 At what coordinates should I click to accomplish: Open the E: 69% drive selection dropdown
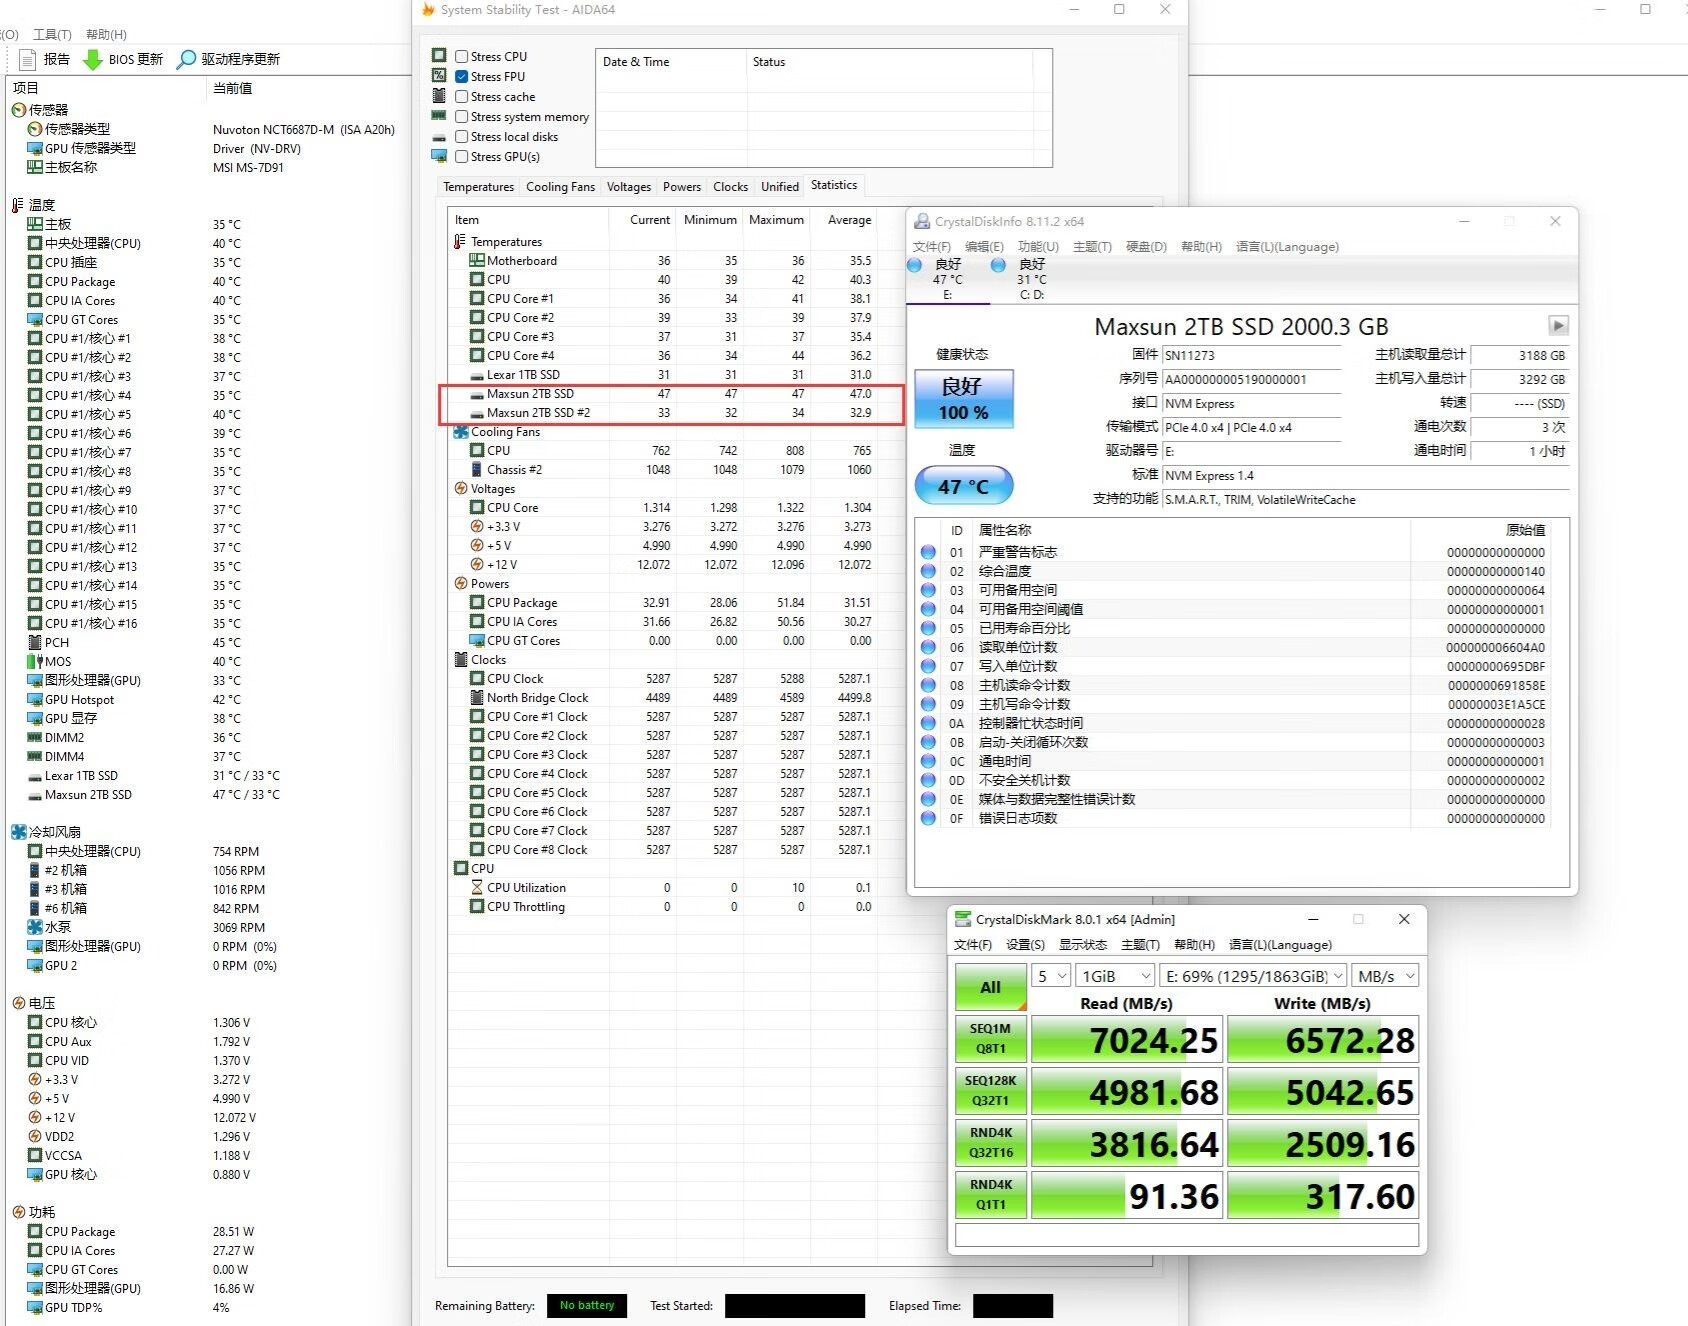coord(1253,976)
